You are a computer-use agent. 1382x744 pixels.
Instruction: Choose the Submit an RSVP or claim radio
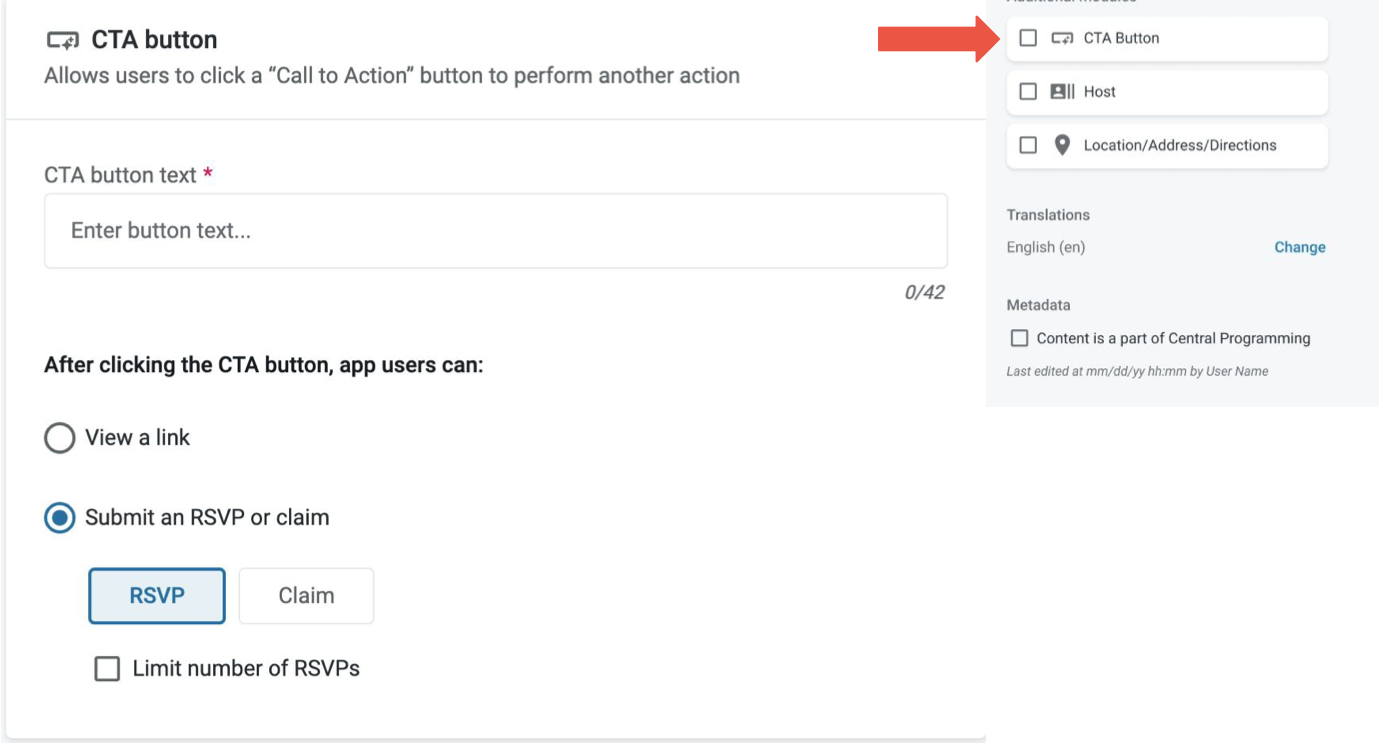click(x=60, y=518)
